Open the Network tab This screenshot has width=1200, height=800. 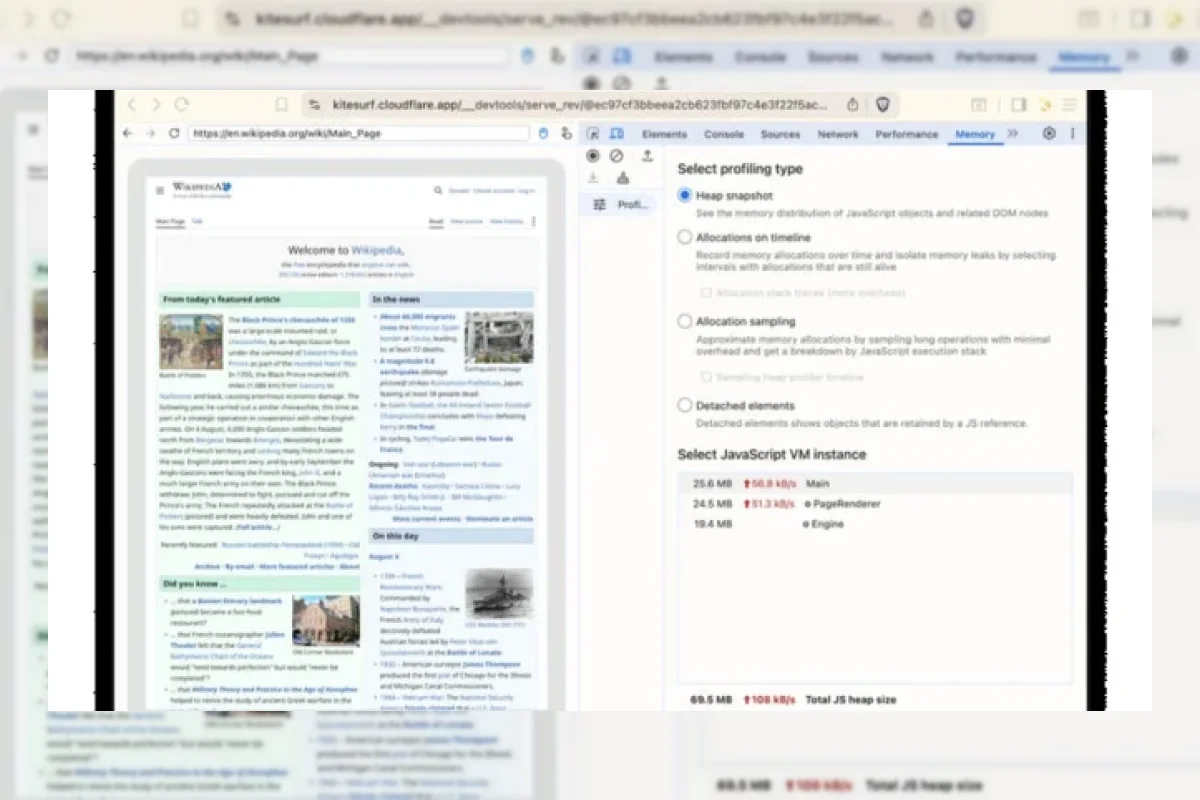pyautogui.click(x=838, y=134)
